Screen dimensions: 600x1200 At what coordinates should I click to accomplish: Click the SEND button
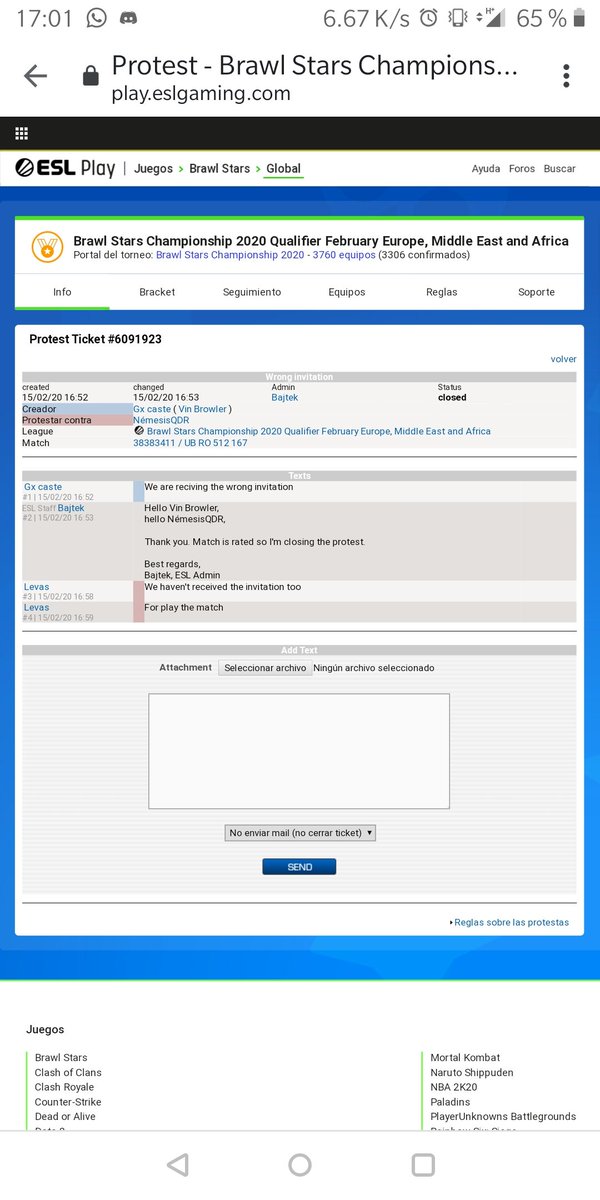299,867
